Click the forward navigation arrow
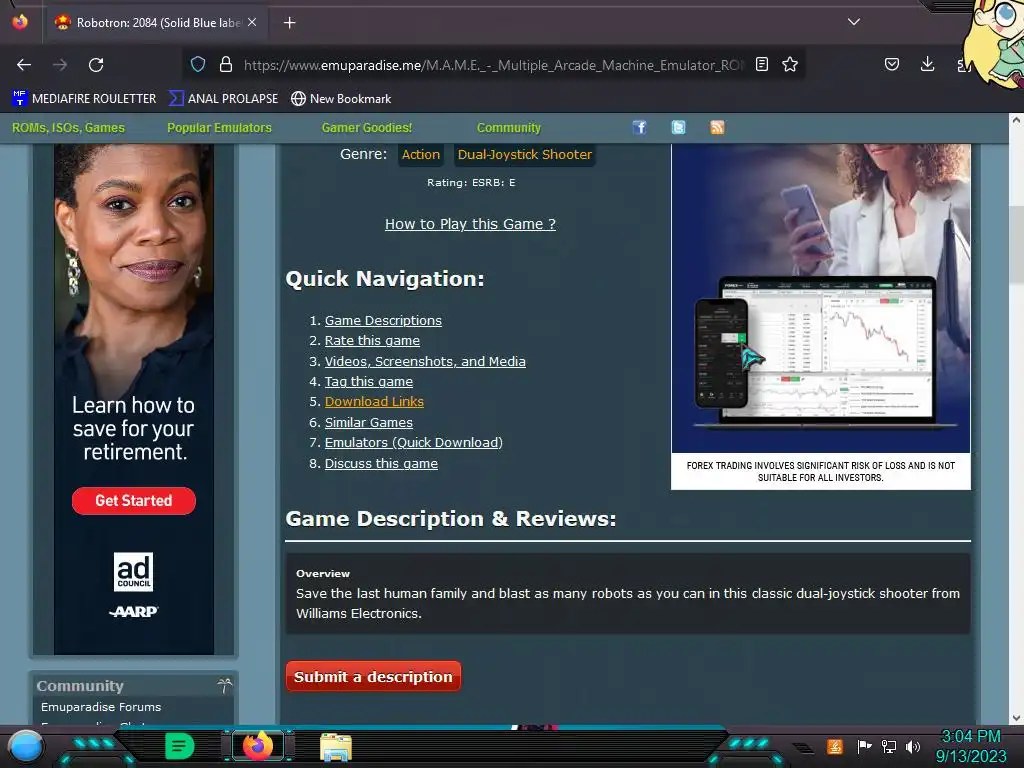This screenshot has height=768, width=1024. click(60, 65)
